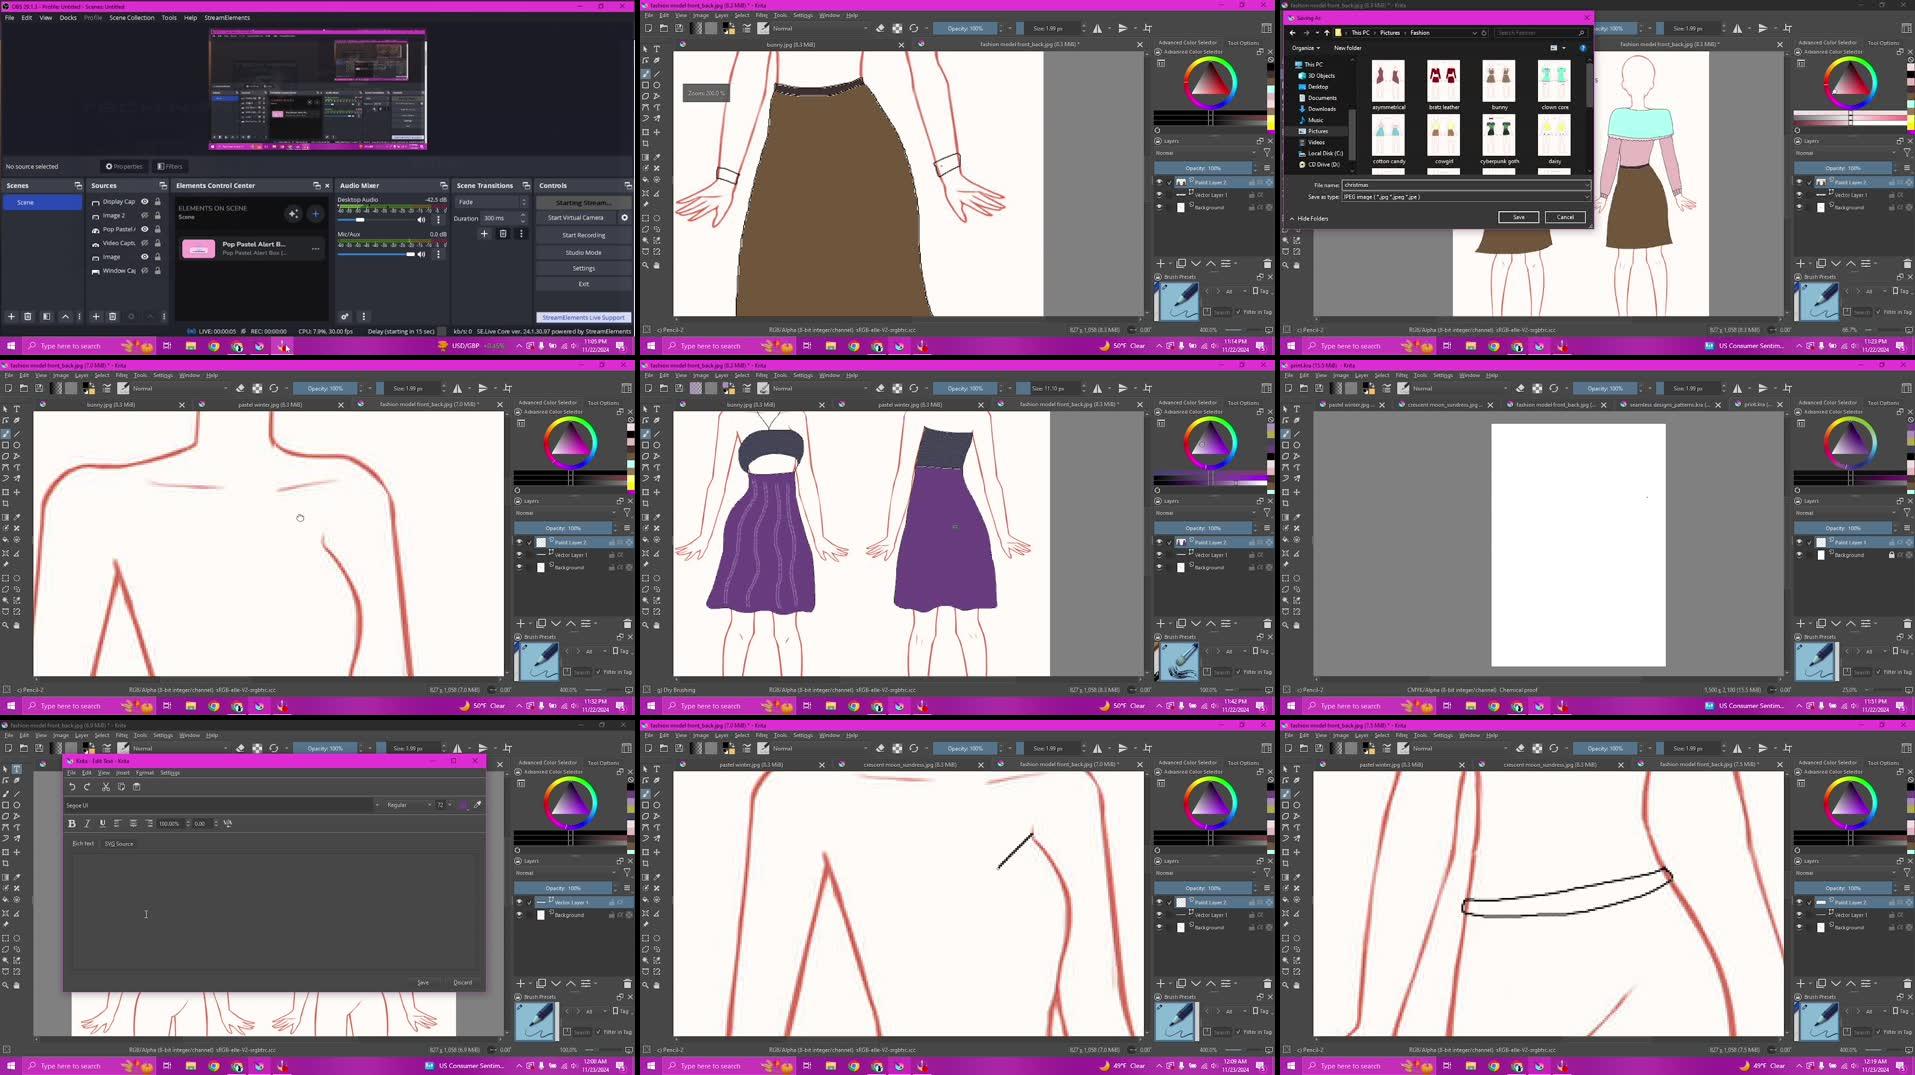Mute Mic/Aux in the OBS mixer
Viewport: 1915px width, 1075px height.
click(421, 254)
